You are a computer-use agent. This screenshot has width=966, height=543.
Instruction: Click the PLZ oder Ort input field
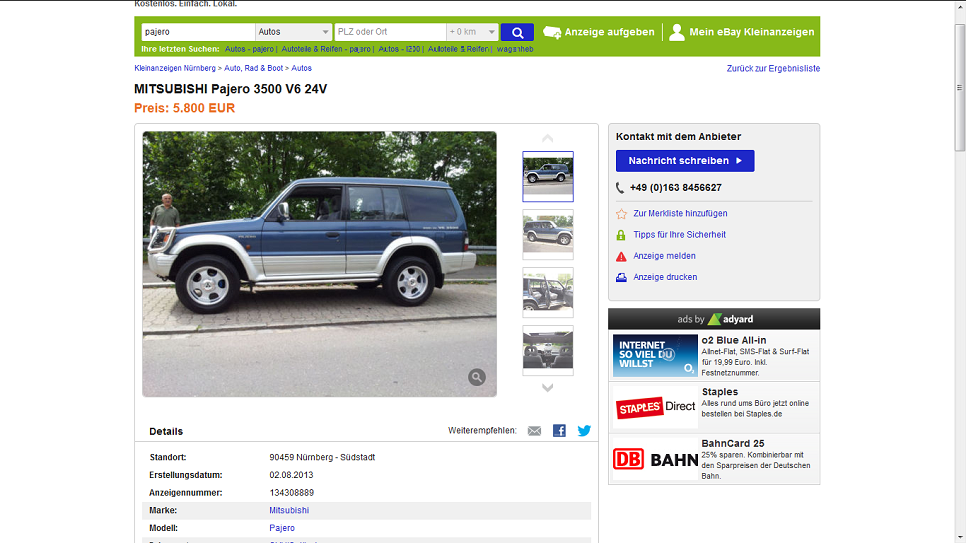(390, 32)
